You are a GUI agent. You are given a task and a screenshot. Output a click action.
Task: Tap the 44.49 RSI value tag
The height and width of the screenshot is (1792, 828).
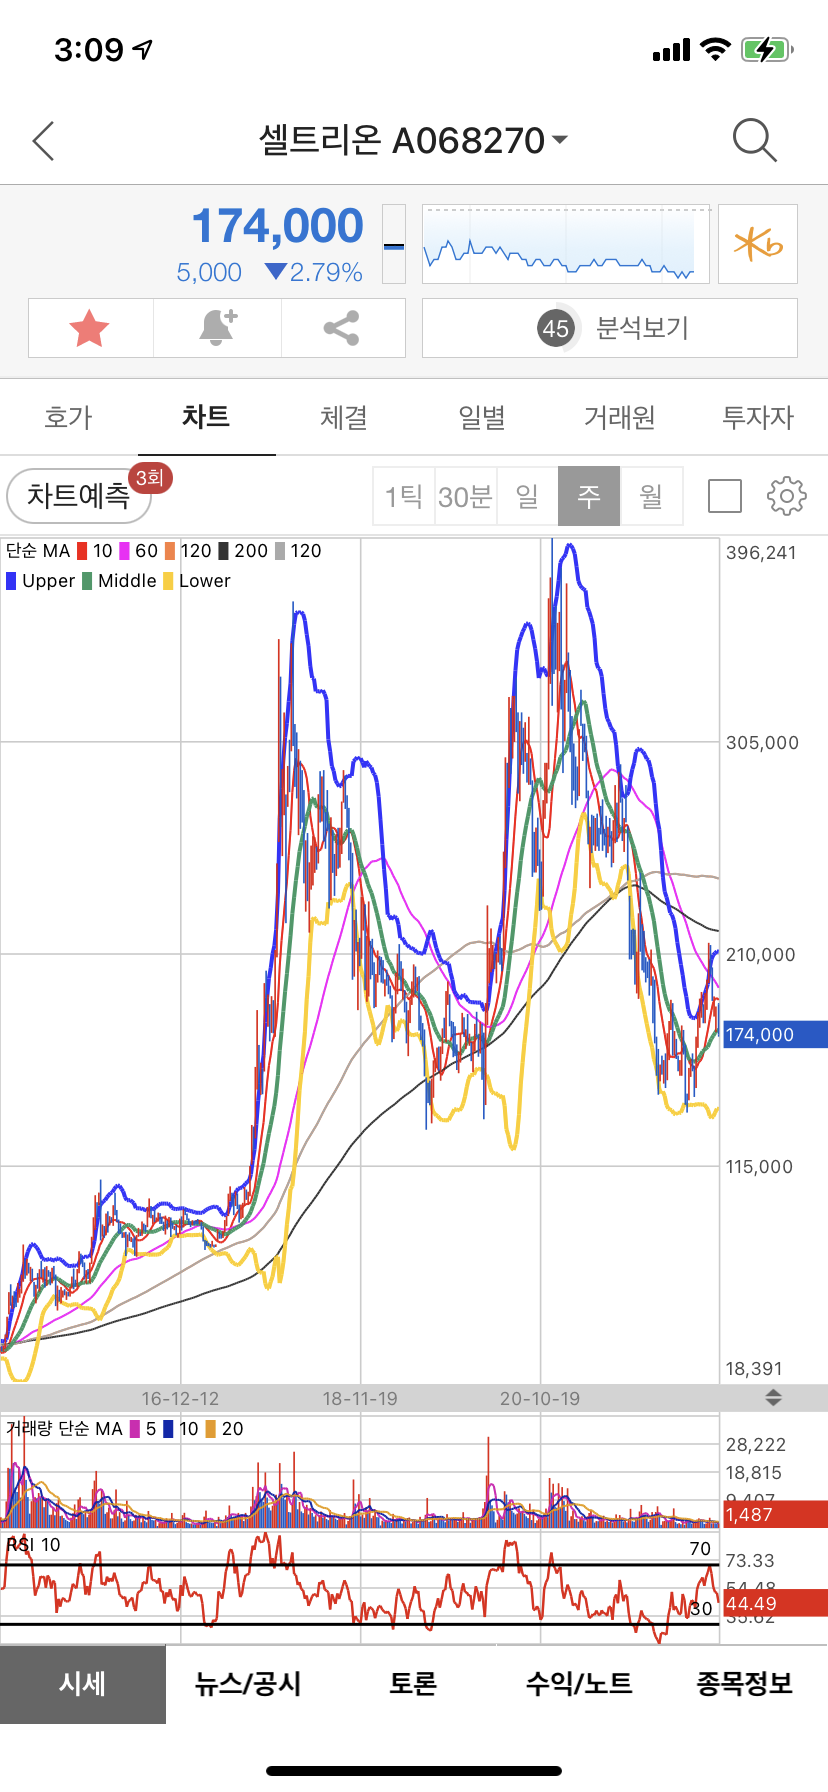(x=773, y=1603)
